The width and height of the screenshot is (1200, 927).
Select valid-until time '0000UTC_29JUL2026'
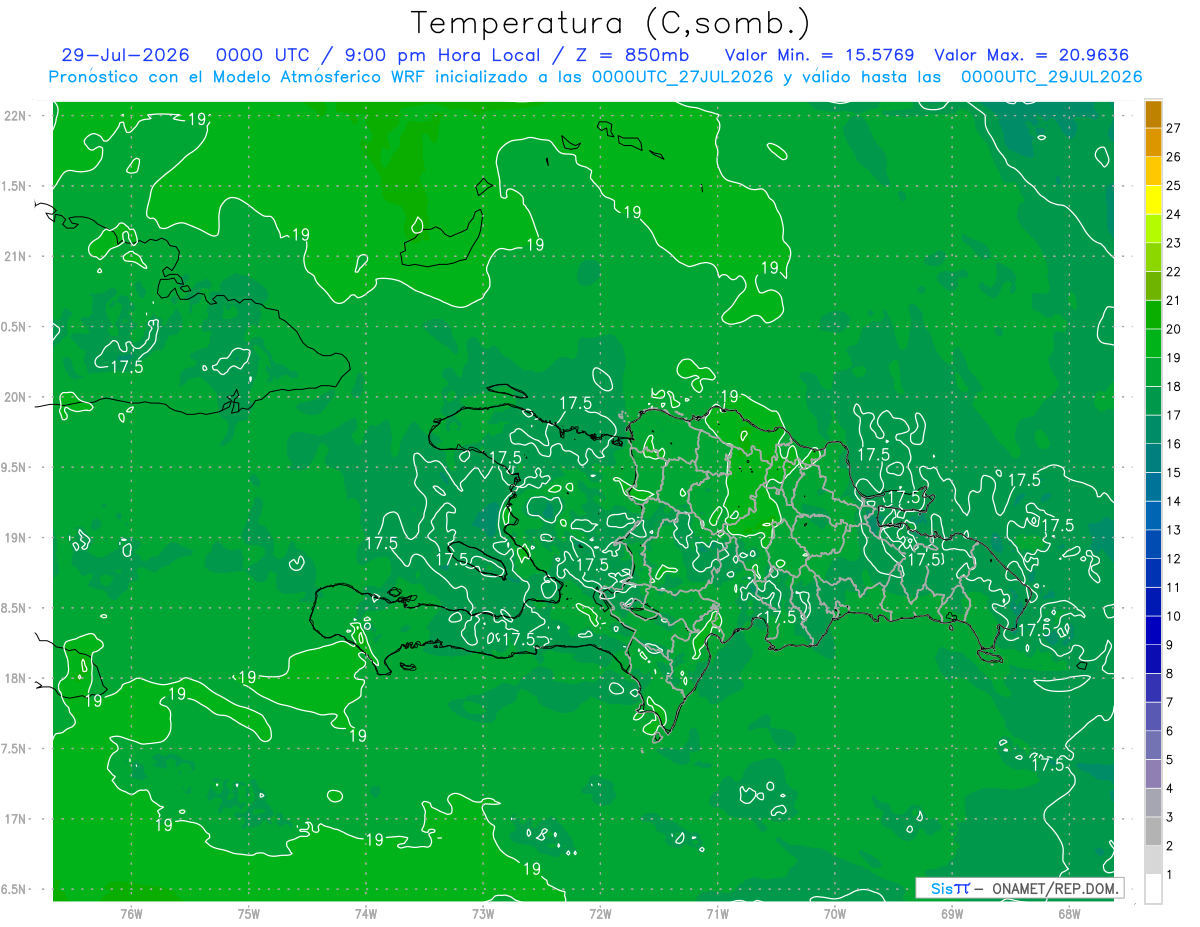coord(1051,77)
